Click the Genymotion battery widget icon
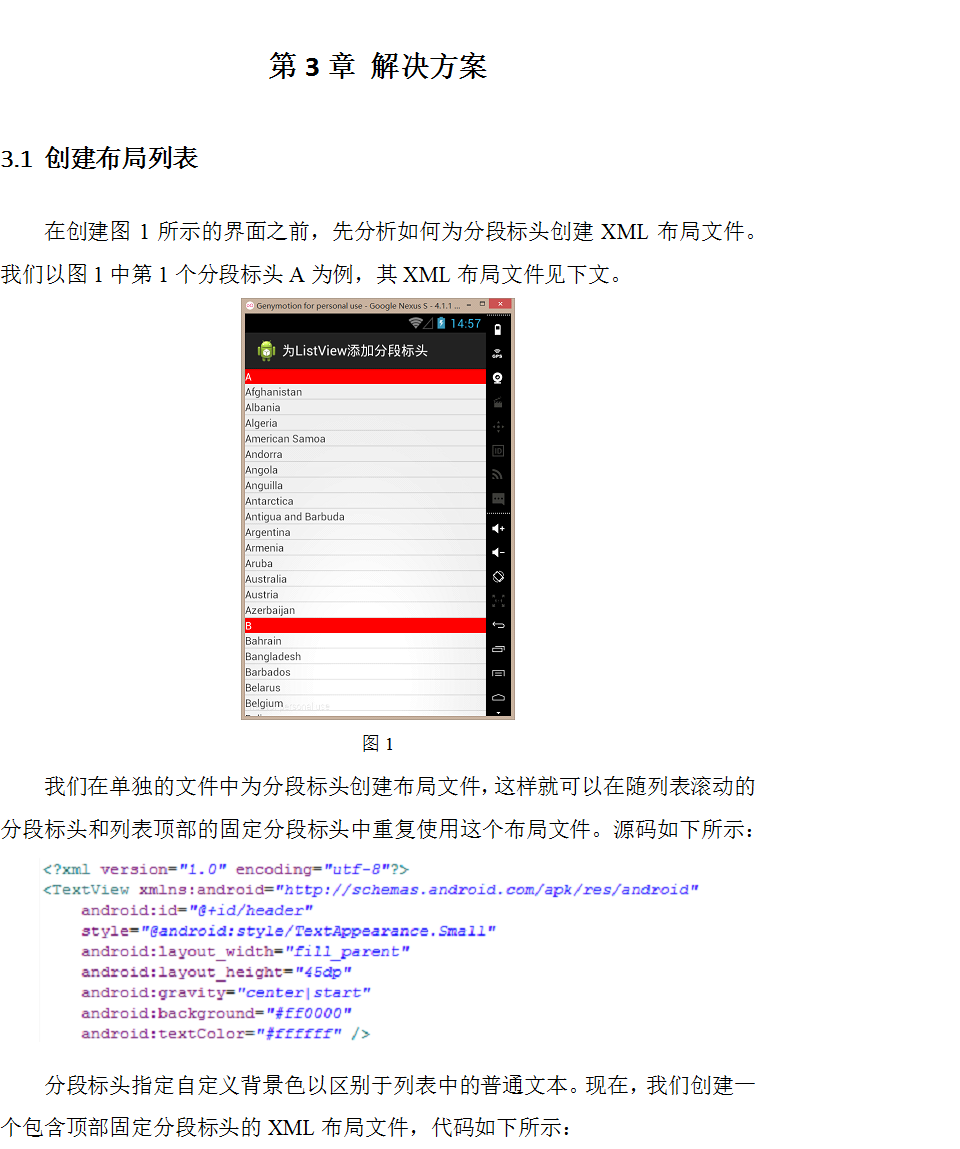Image resolution: width=960 pixels, height=1149 pixels. (498, 328)
